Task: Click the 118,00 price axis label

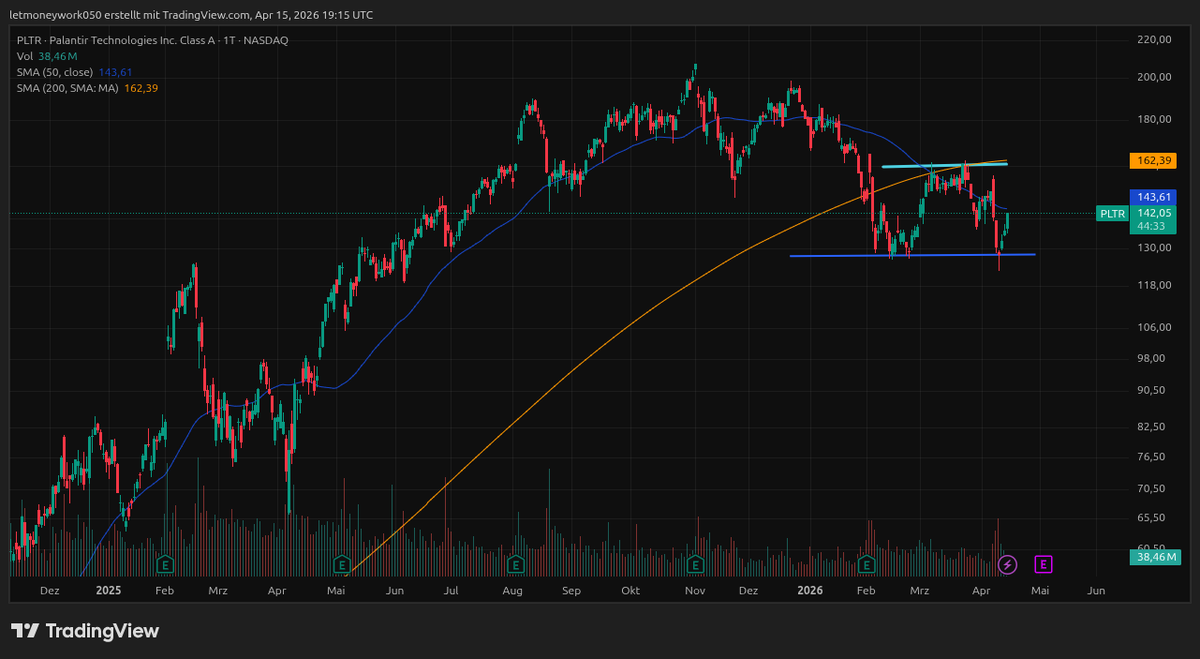Action: (1153, 286)
